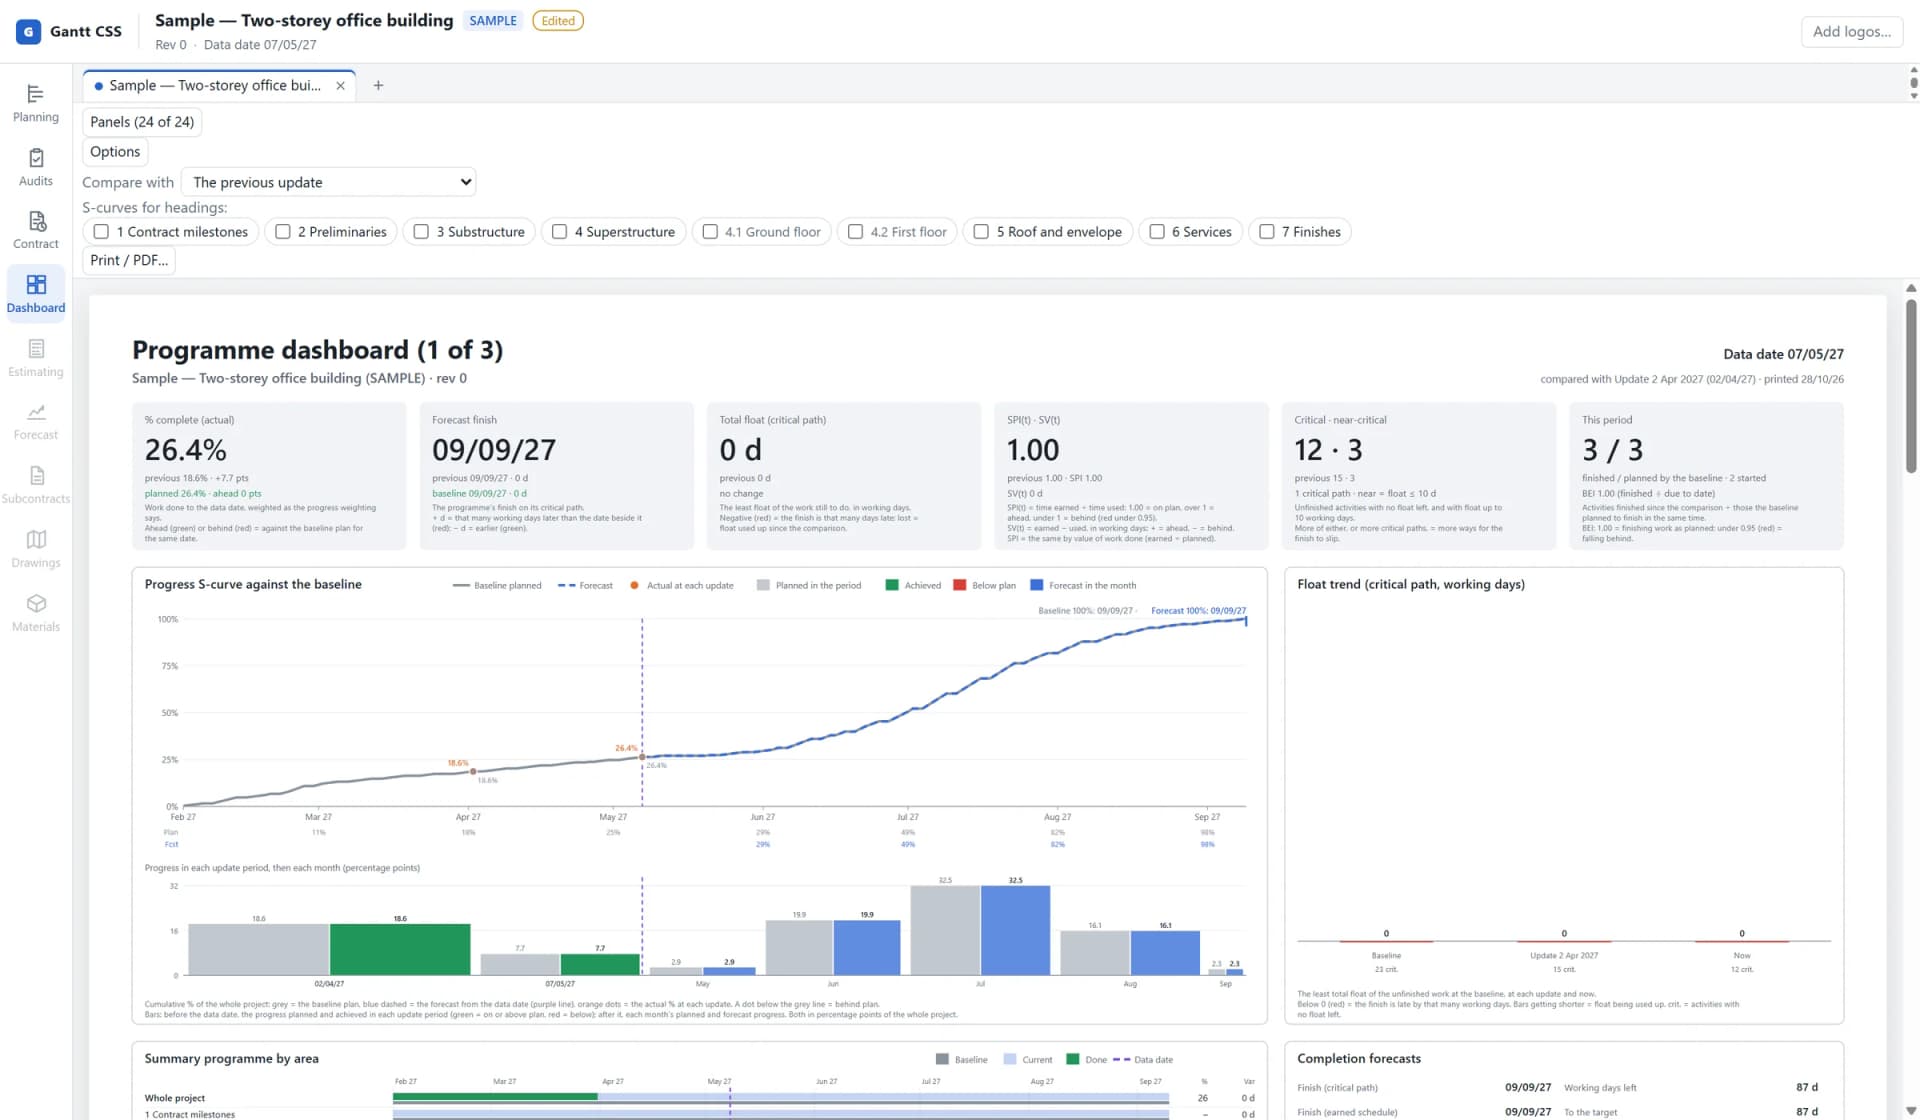Viewport: 1920px width, 1120px height.
Task: Enable the 3 Substructure S-curve checkbox
Action: (421, 232)
